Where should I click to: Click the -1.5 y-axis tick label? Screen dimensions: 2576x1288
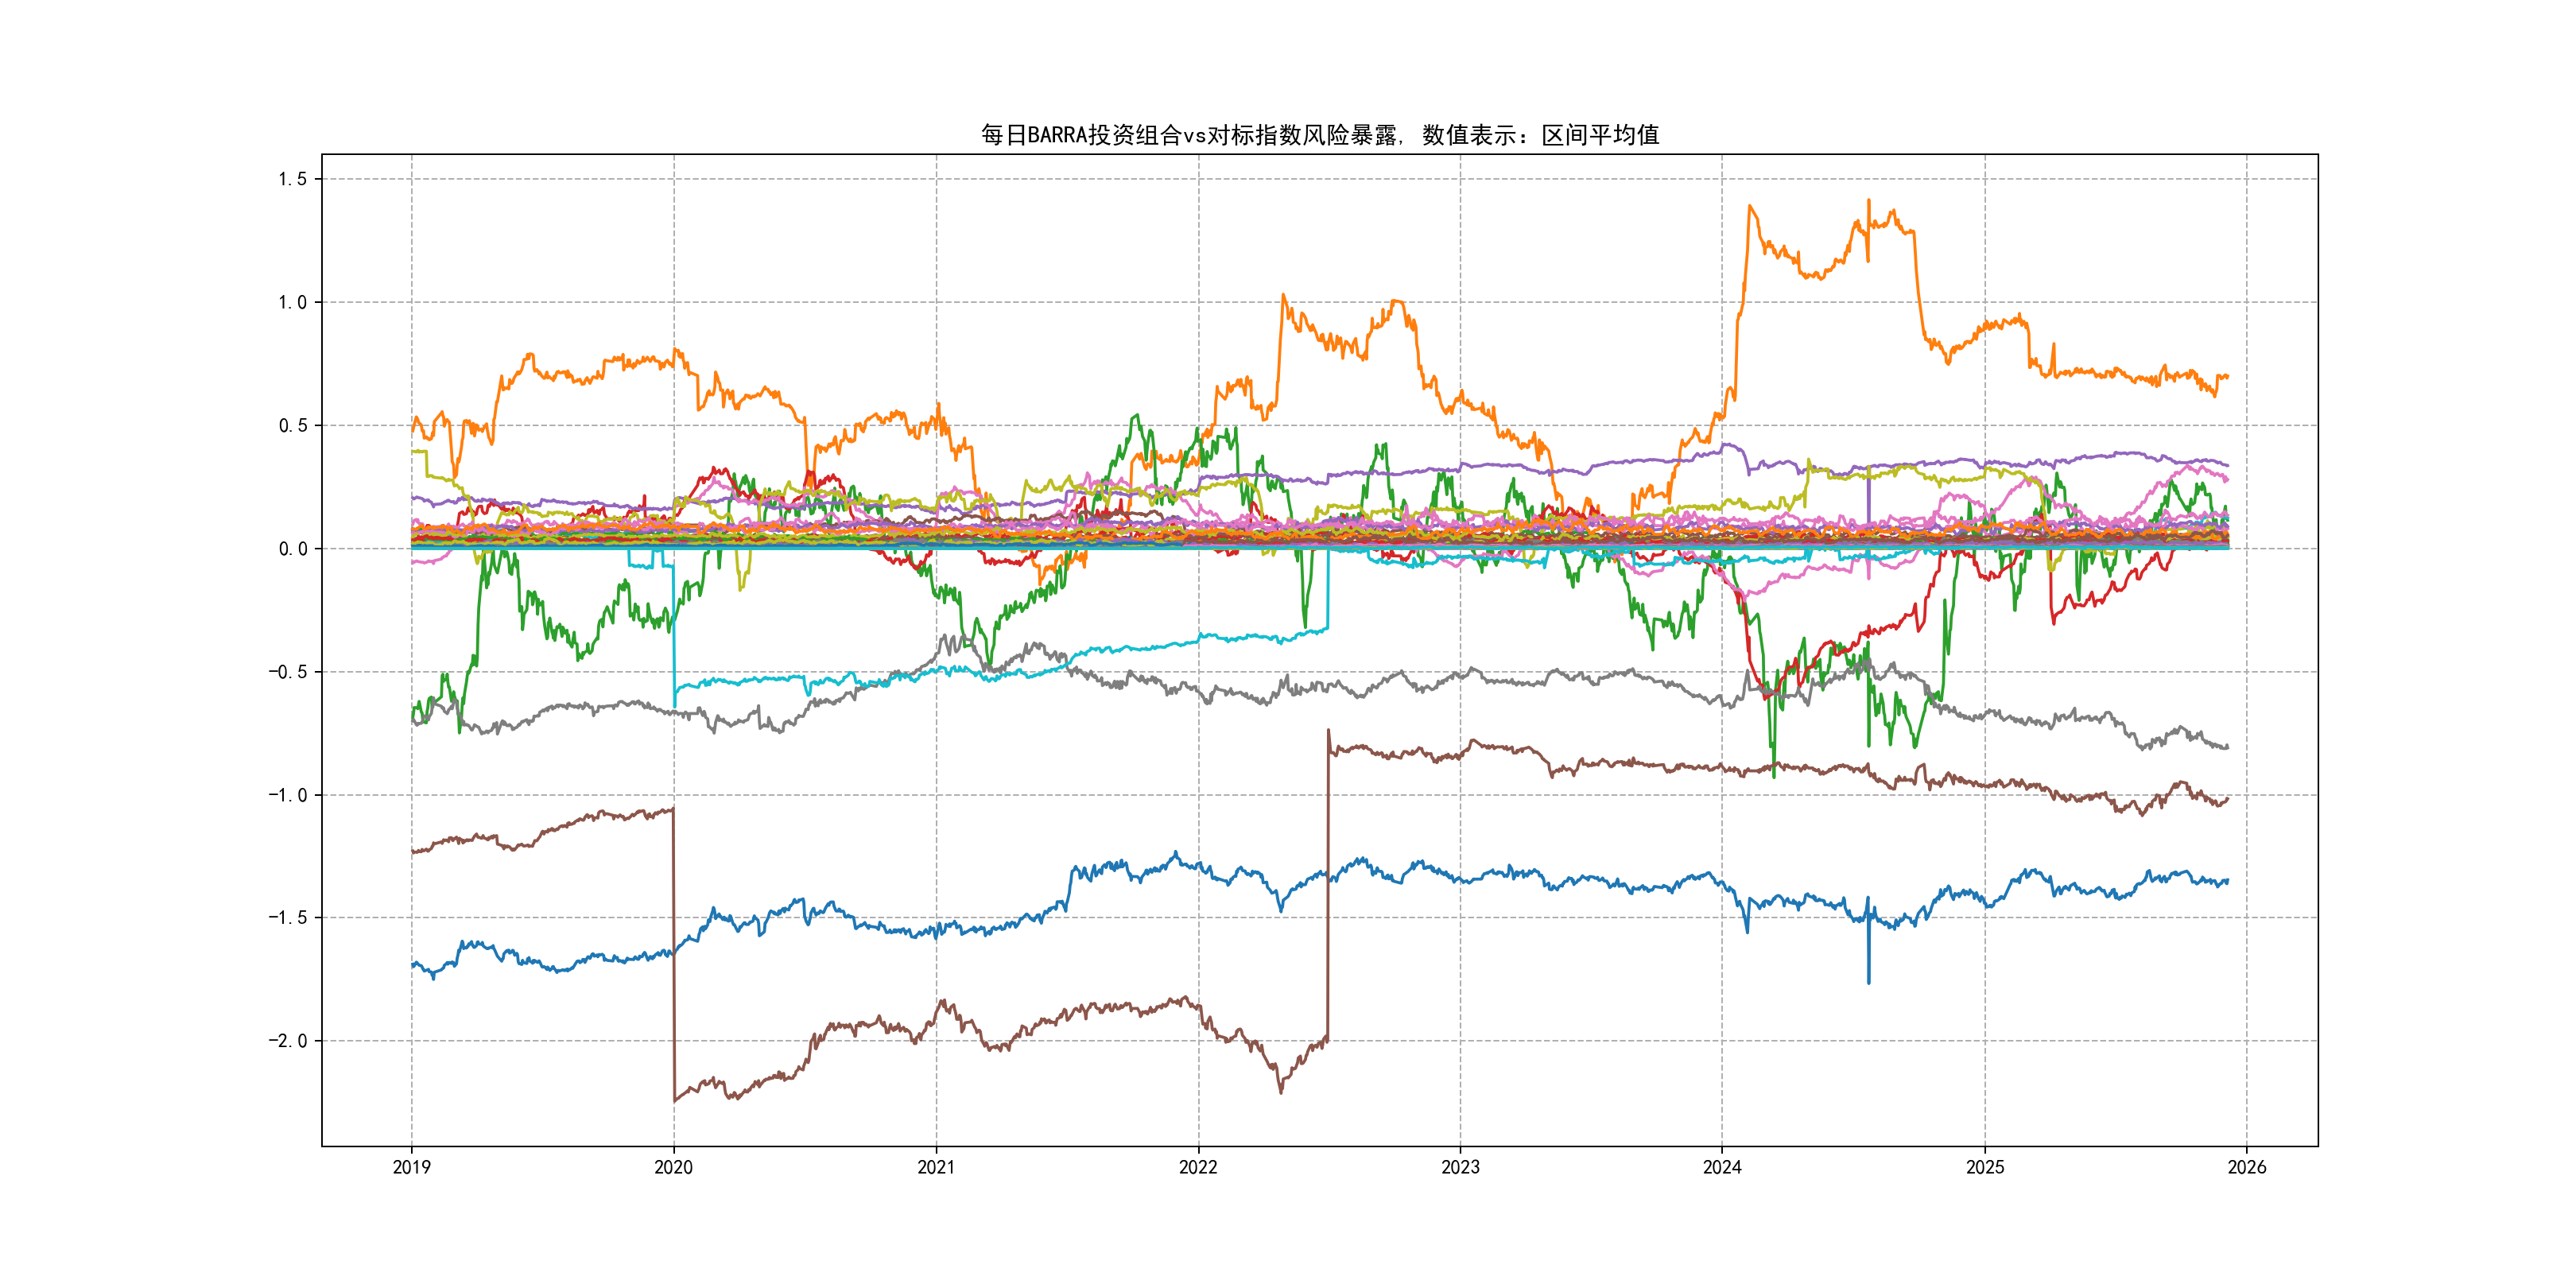288,918
